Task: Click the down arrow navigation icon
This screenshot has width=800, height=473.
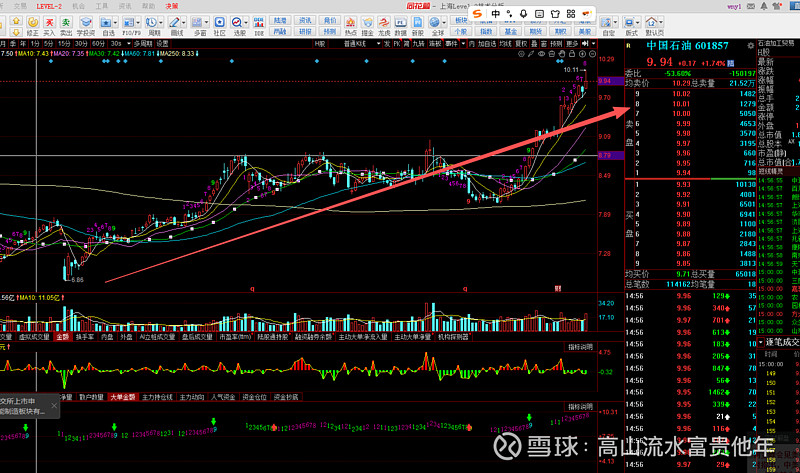Action: click(x=16, y=32)
